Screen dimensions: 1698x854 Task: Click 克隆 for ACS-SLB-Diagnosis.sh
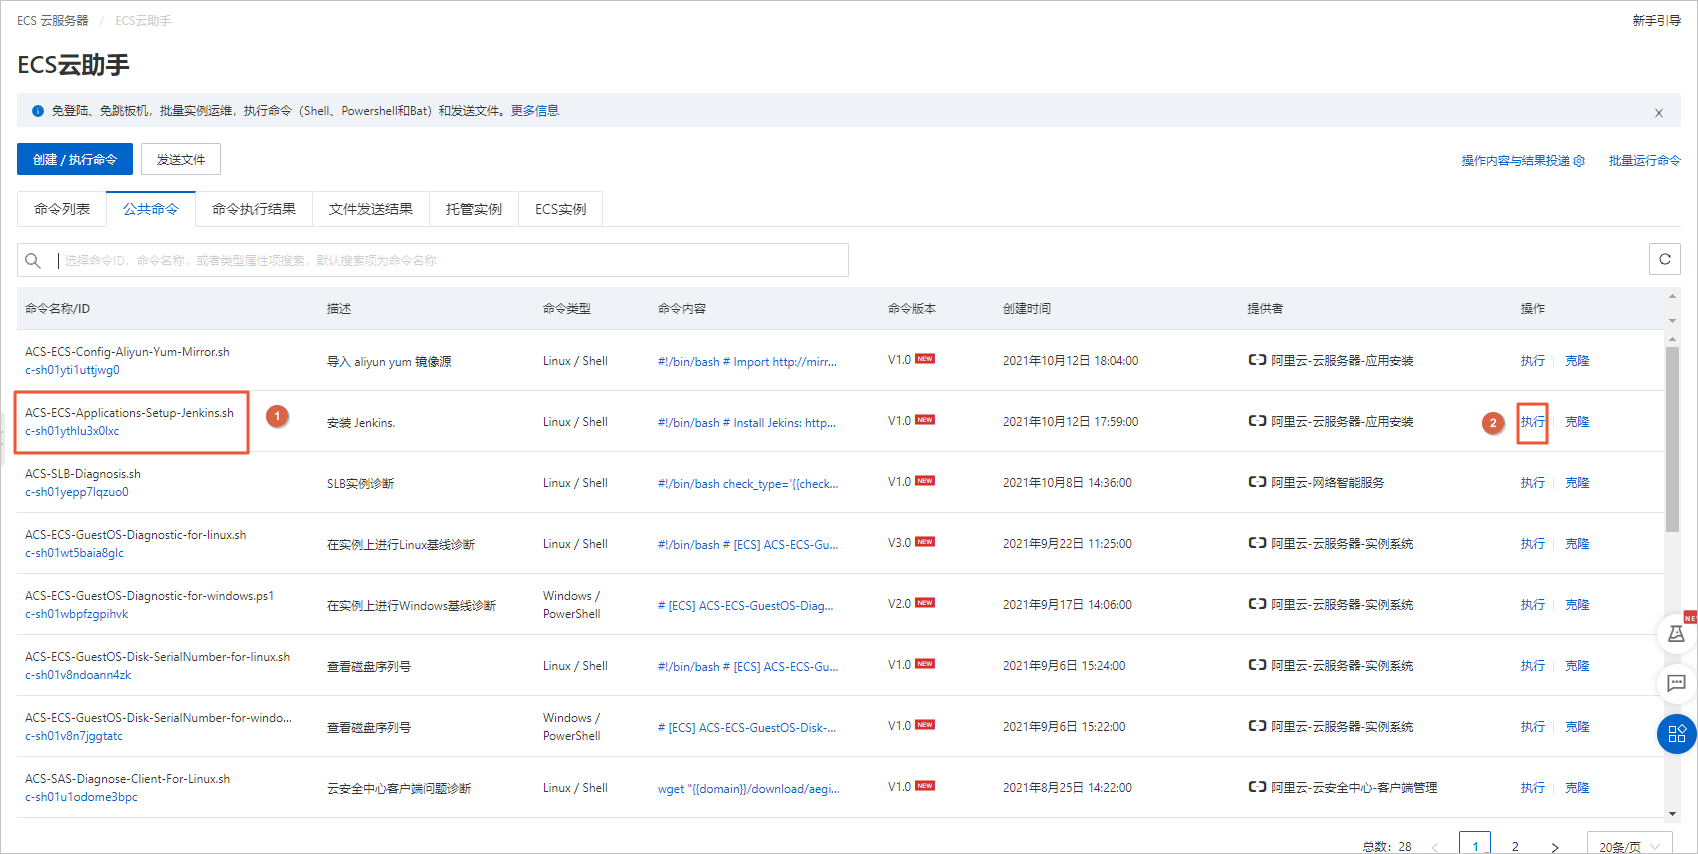pos(1577,483)
